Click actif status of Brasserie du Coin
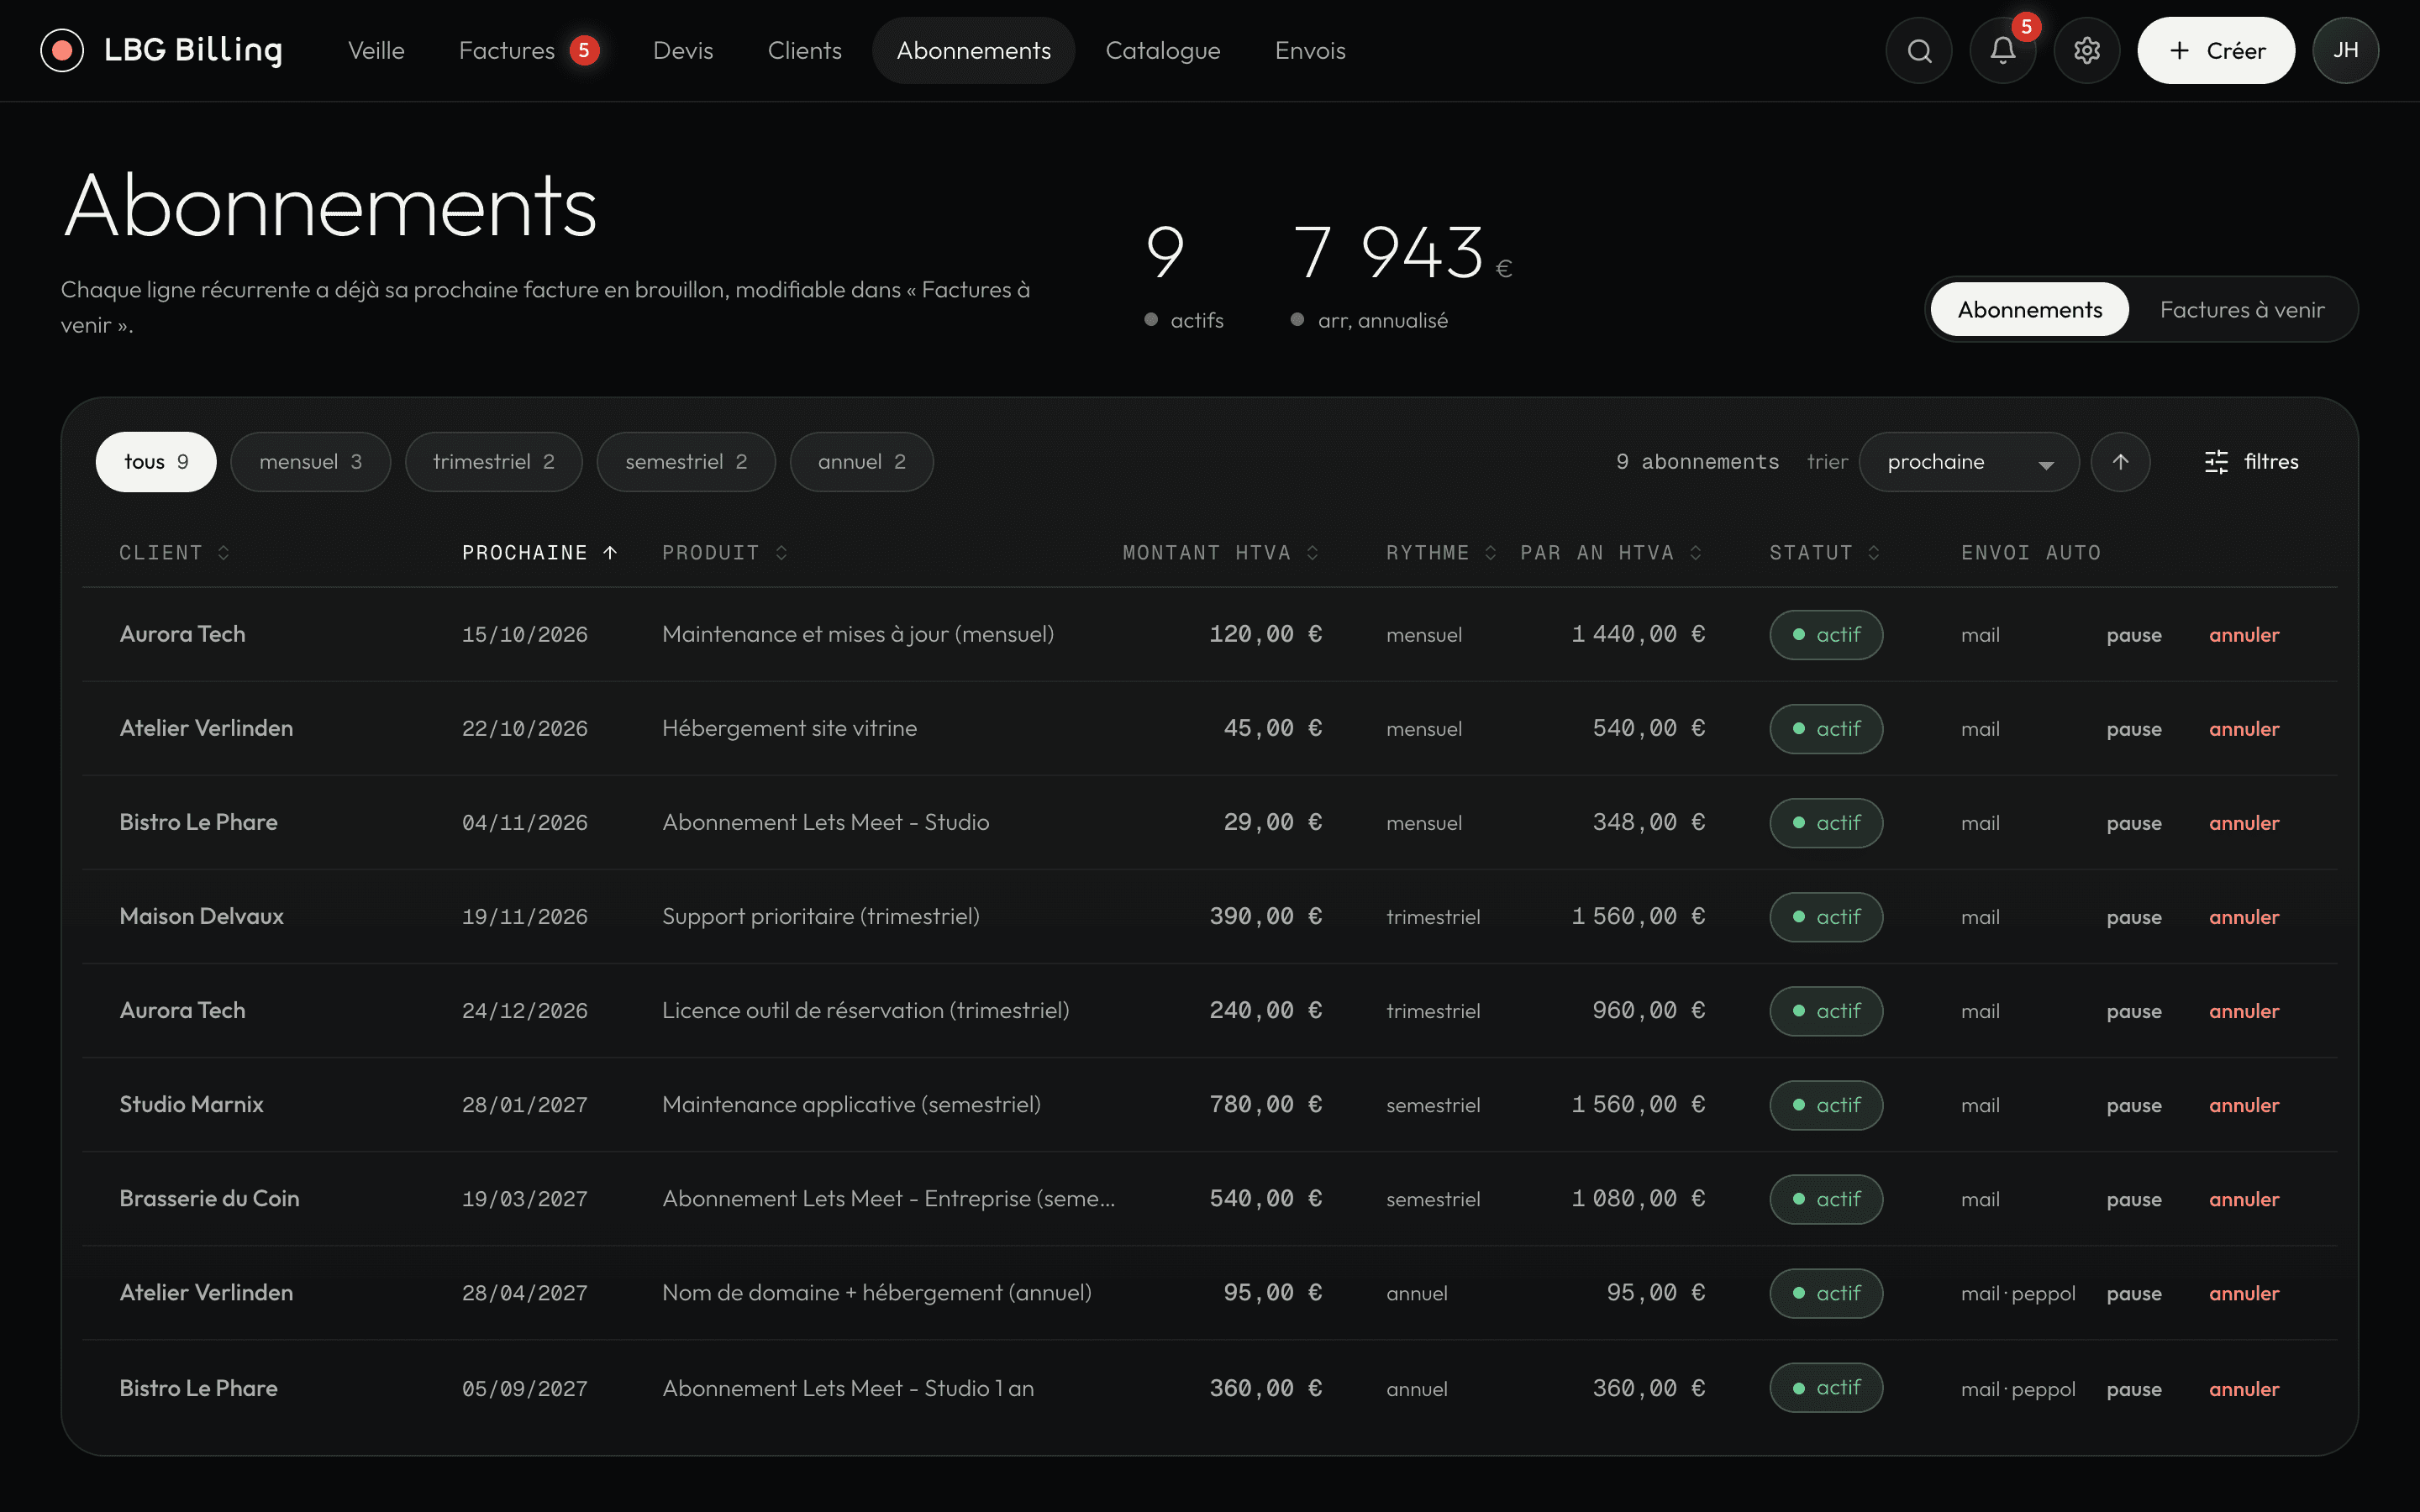 click(1826, 1198)
